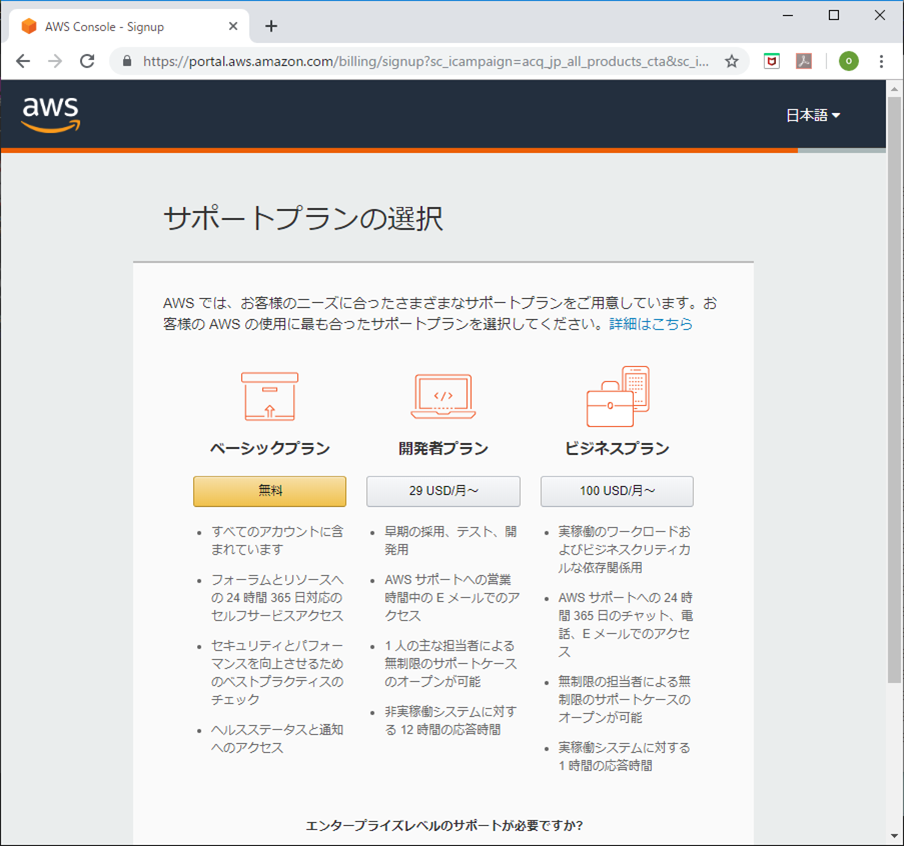This screenshot has width=904, height=846.
Task: Open the McAfee extension icon
Action: (771, 61)
